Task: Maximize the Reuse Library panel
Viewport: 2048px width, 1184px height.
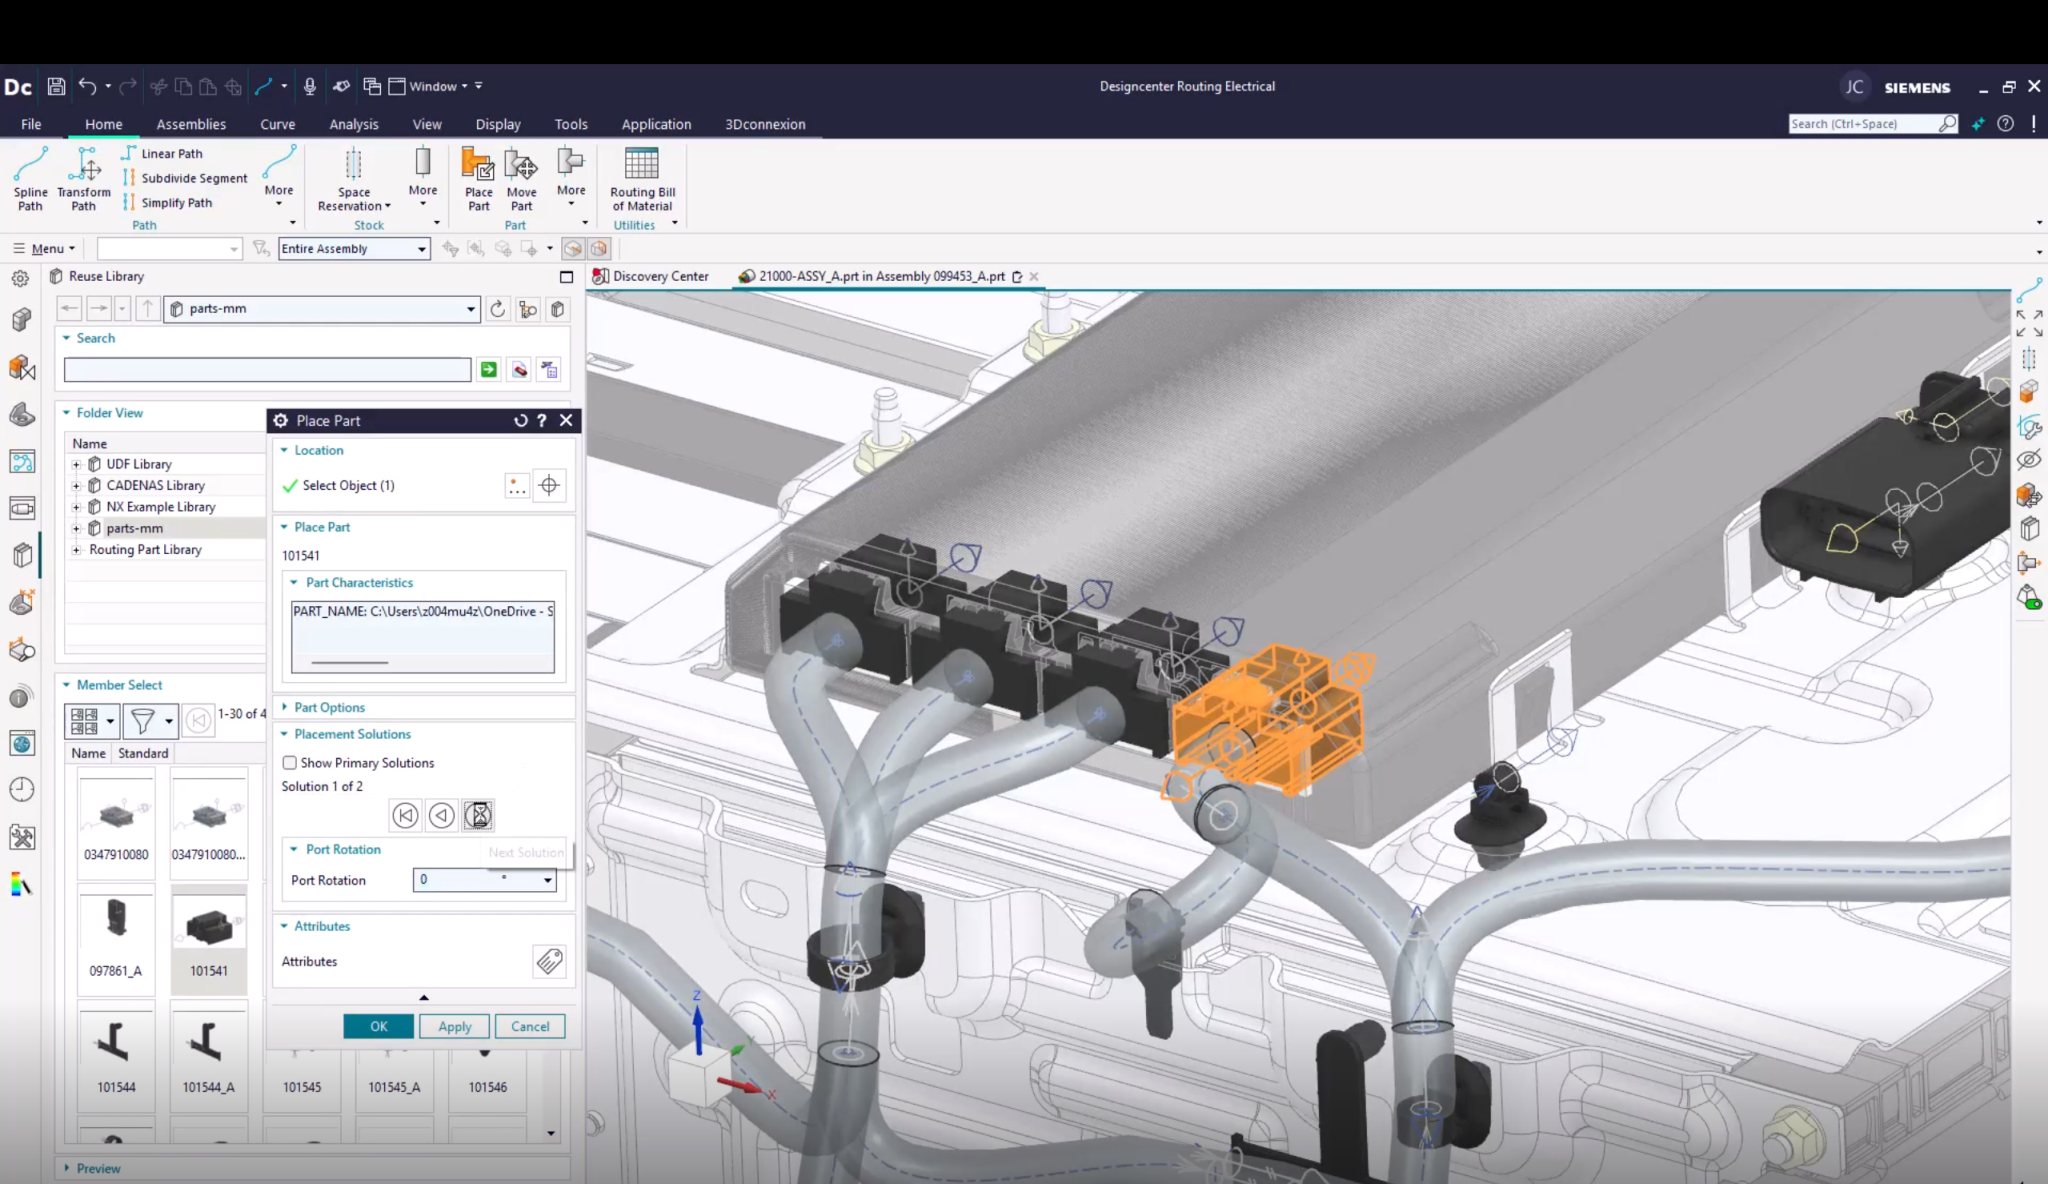Action: [x=566, y=277]
